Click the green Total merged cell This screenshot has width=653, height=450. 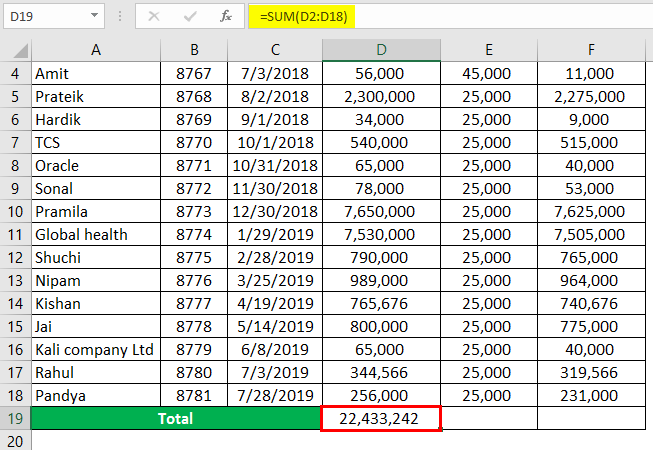(175, 418)
